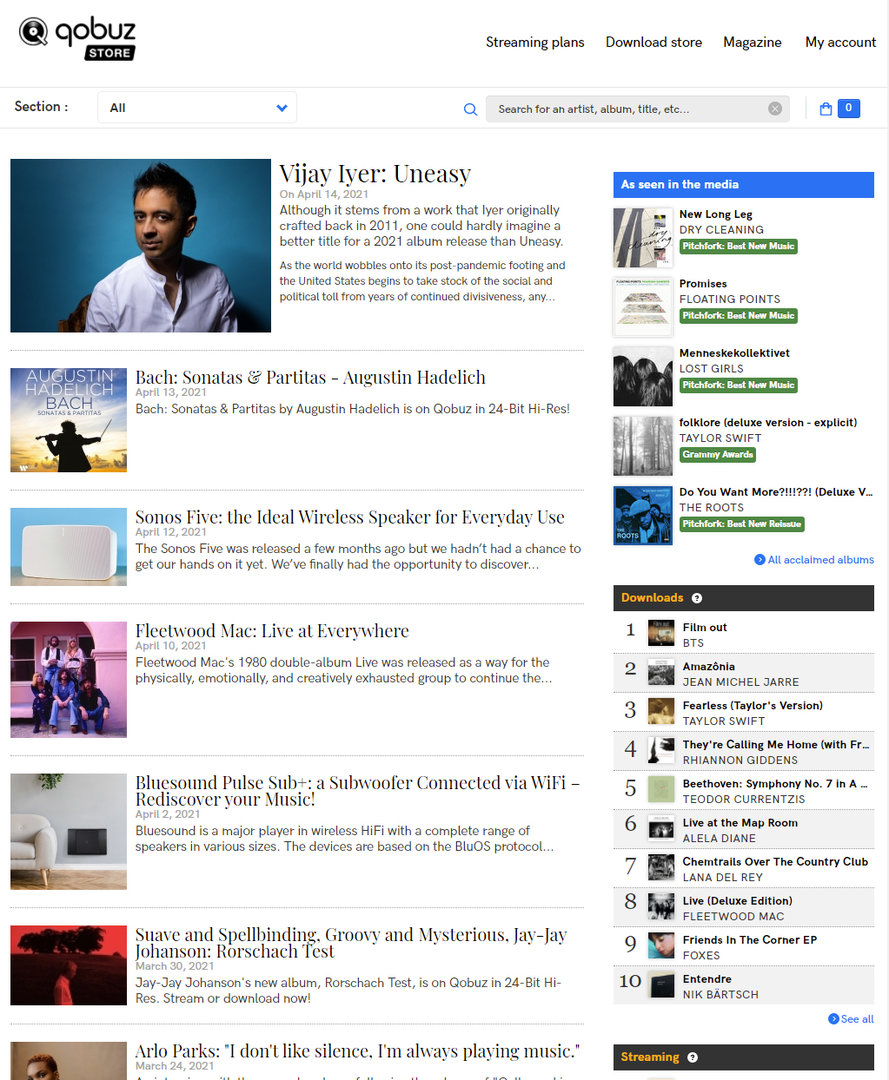
Task: Go to Magazine section
Action: pos(752,42)
